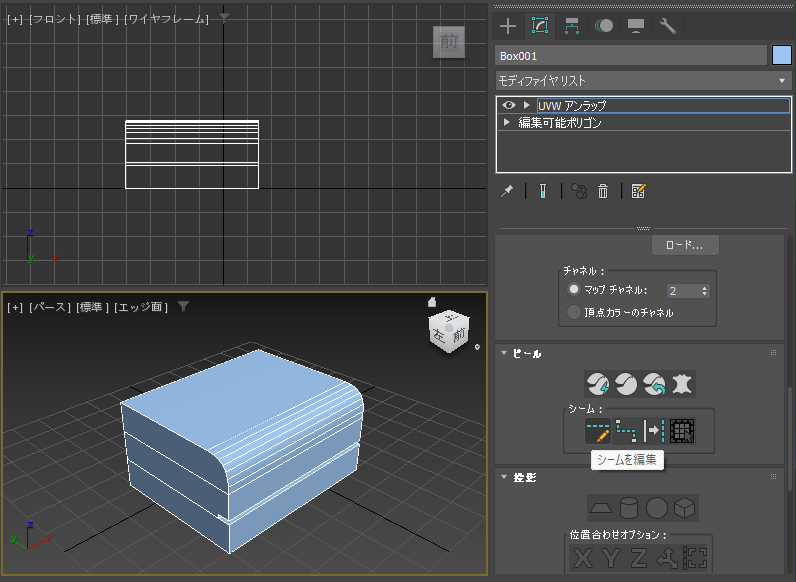This screenshot has height=582, width=796.
Task: Open the [パース] viewport view menu
Action: click(x=50, y=307)
